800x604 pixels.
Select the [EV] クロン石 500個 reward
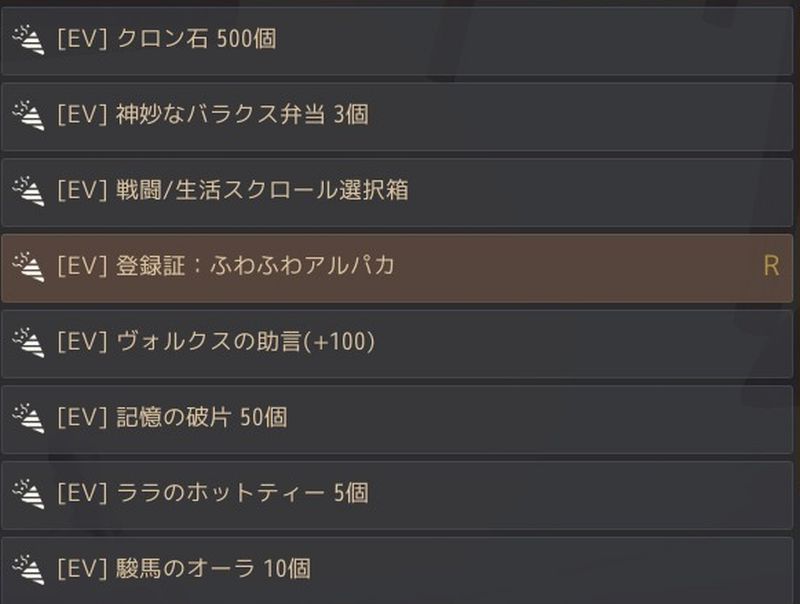pyautogui.click(x=400, y=40)
